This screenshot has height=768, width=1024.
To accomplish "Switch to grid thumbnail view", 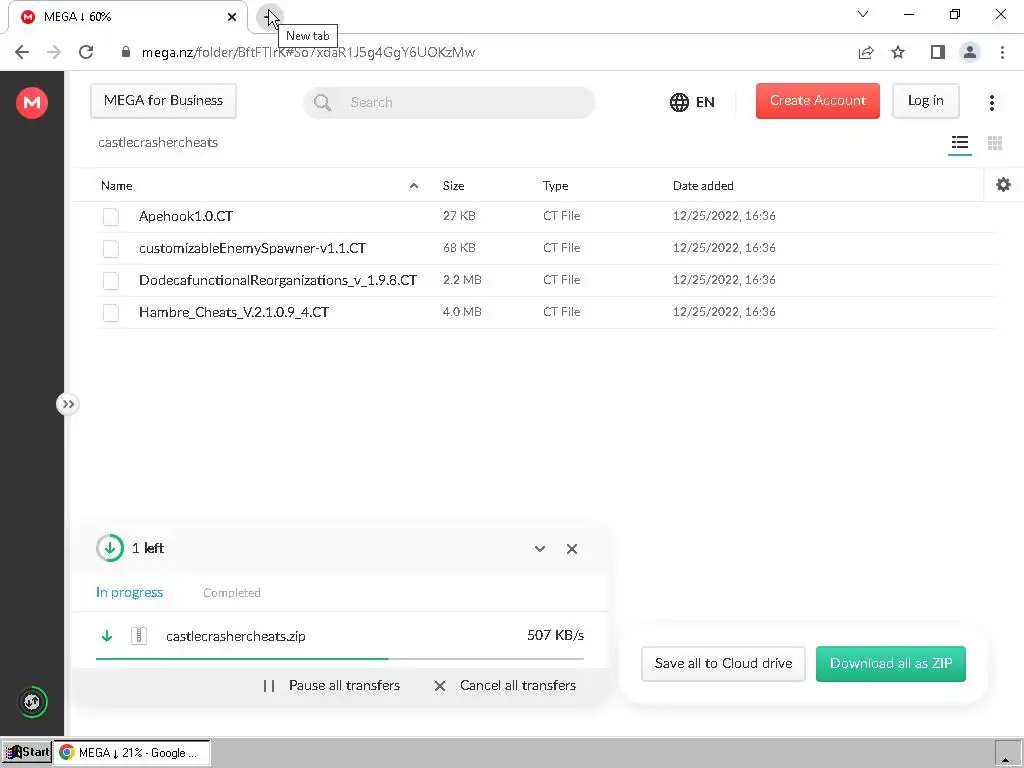I will coord(995,143).
